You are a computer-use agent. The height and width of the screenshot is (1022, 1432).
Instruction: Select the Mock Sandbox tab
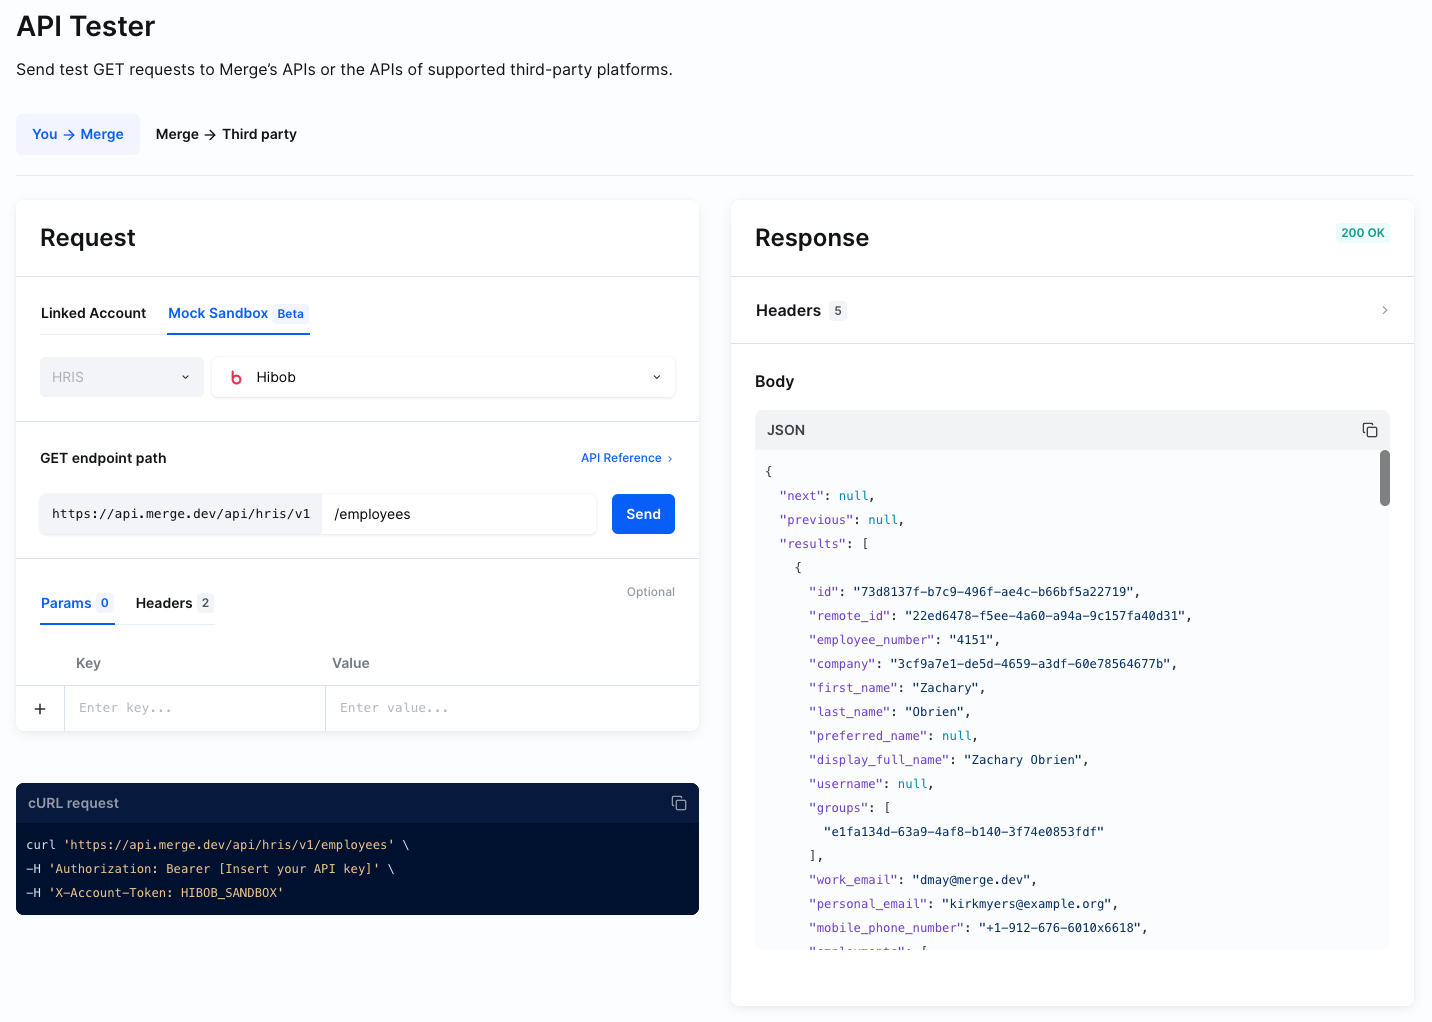pos(238,313)
